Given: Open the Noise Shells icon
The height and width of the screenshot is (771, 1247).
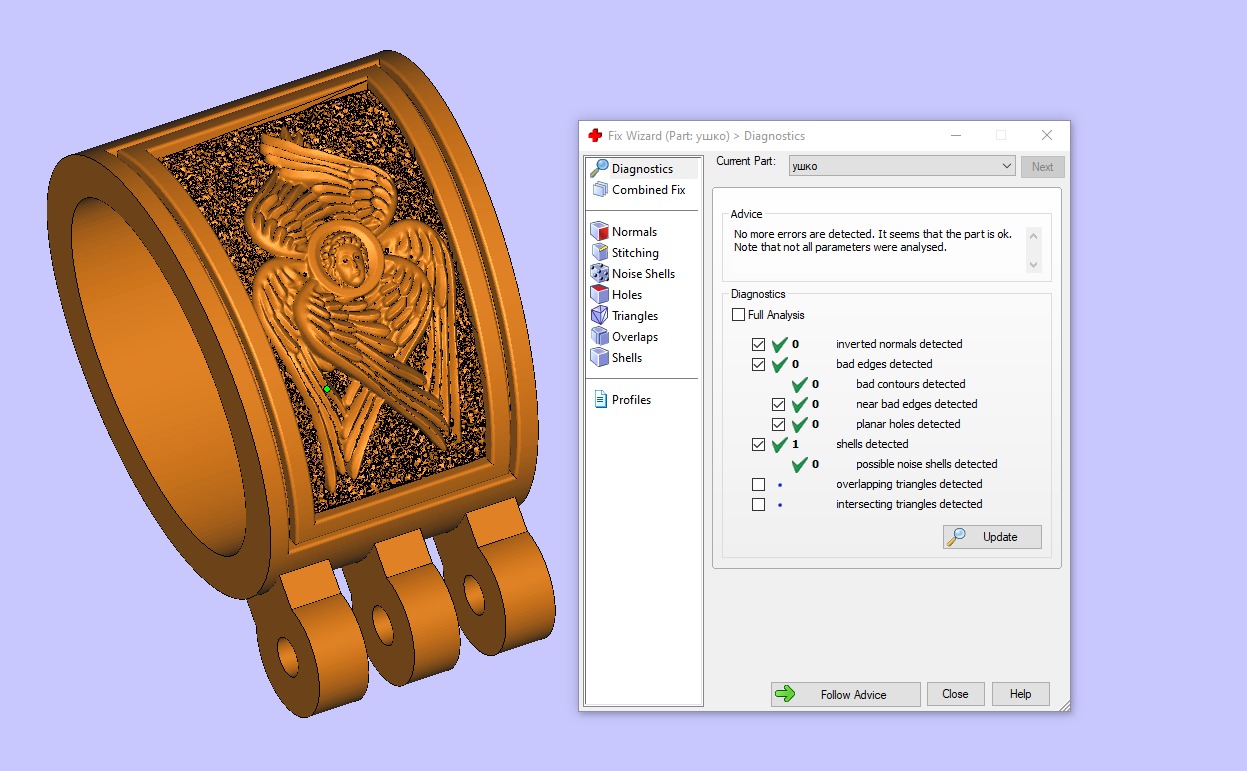Looking at the screenshot, I should 599,273.
